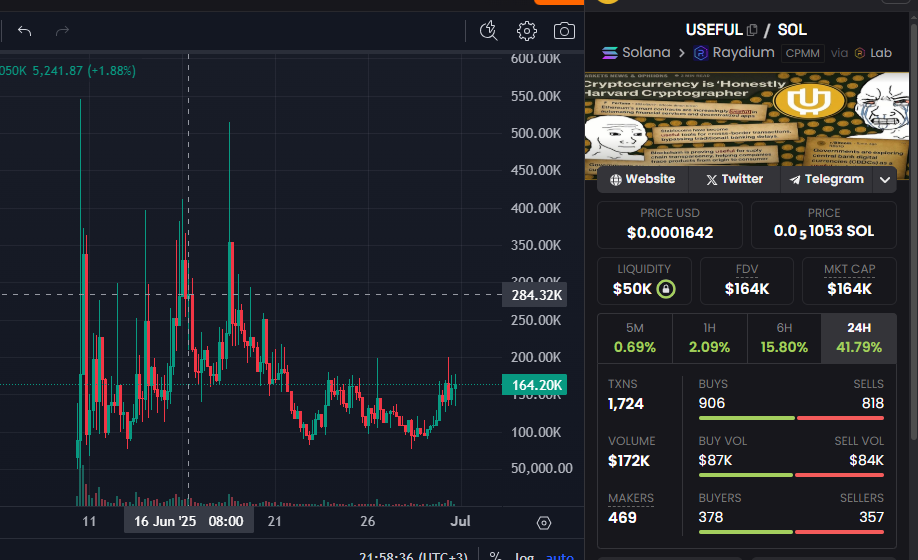
Task: Copy the USEFUL token address icon
Action: coord(752,29)
